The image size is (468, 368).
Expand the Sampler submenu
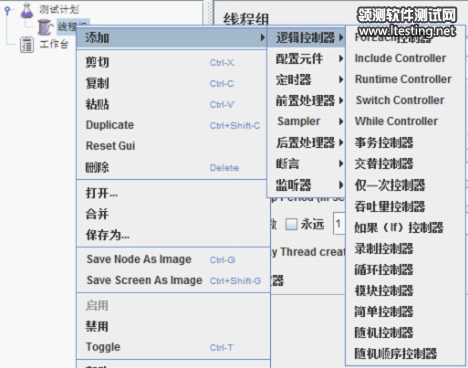(306, 121)
